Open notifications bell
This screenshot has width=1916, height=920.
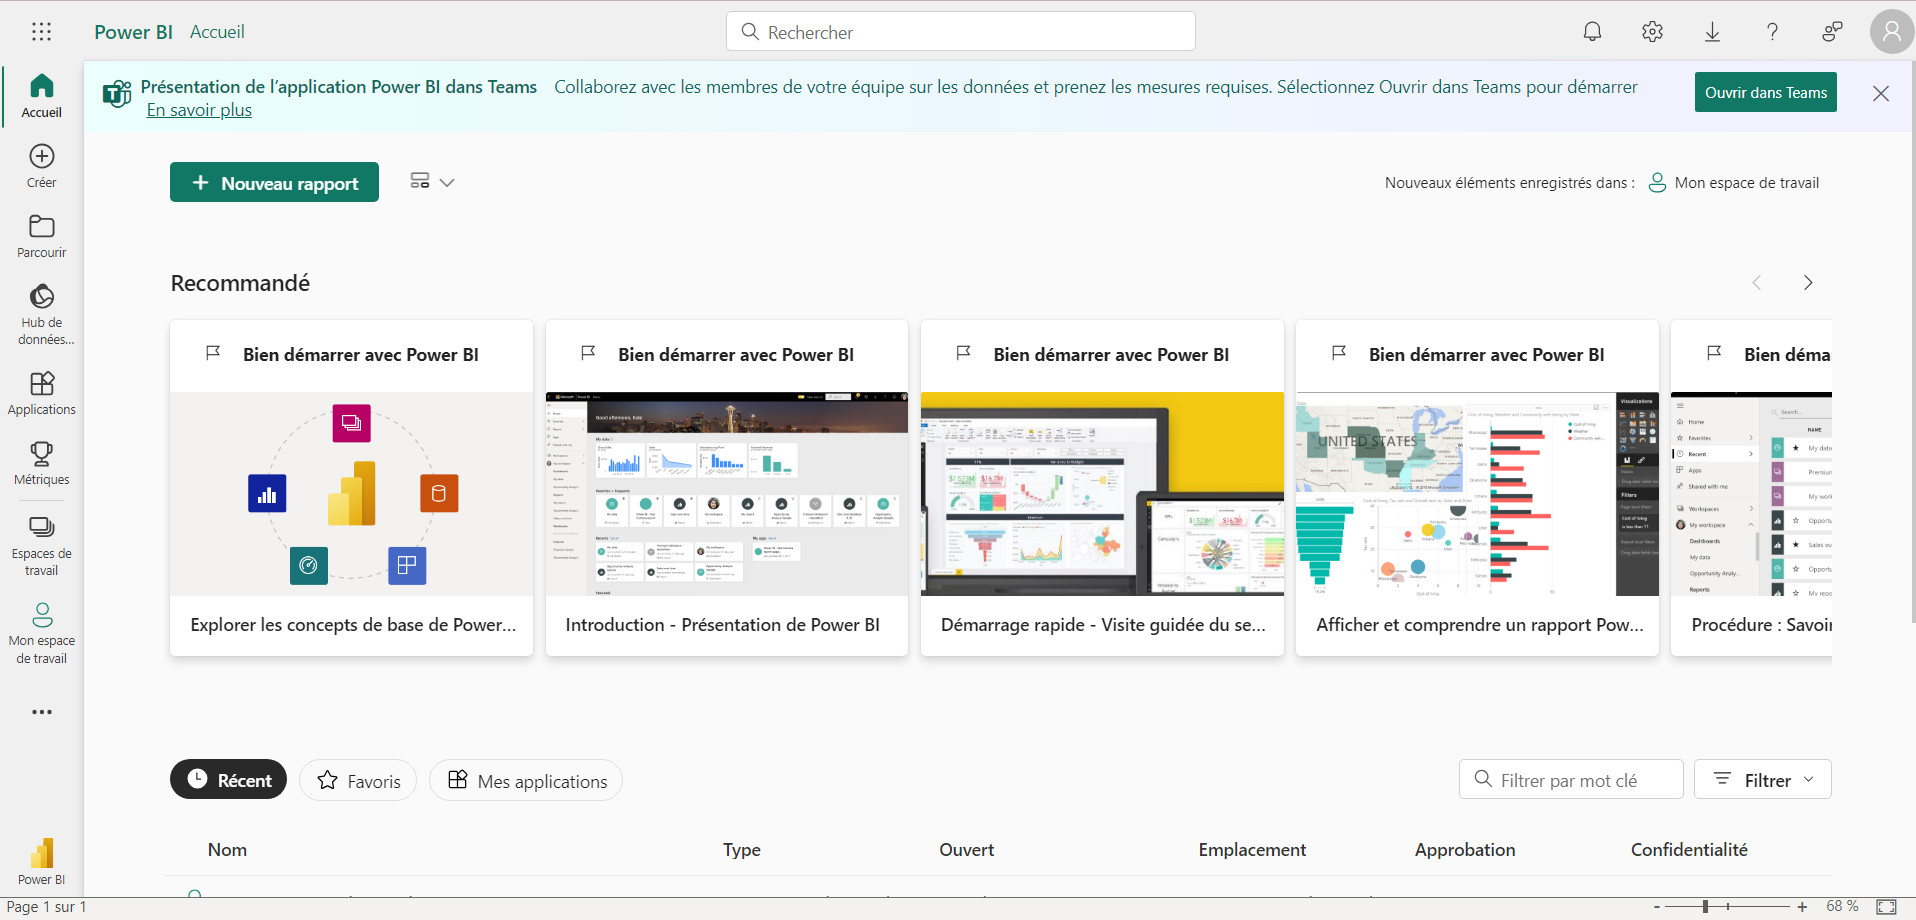tap(1592, 32)
